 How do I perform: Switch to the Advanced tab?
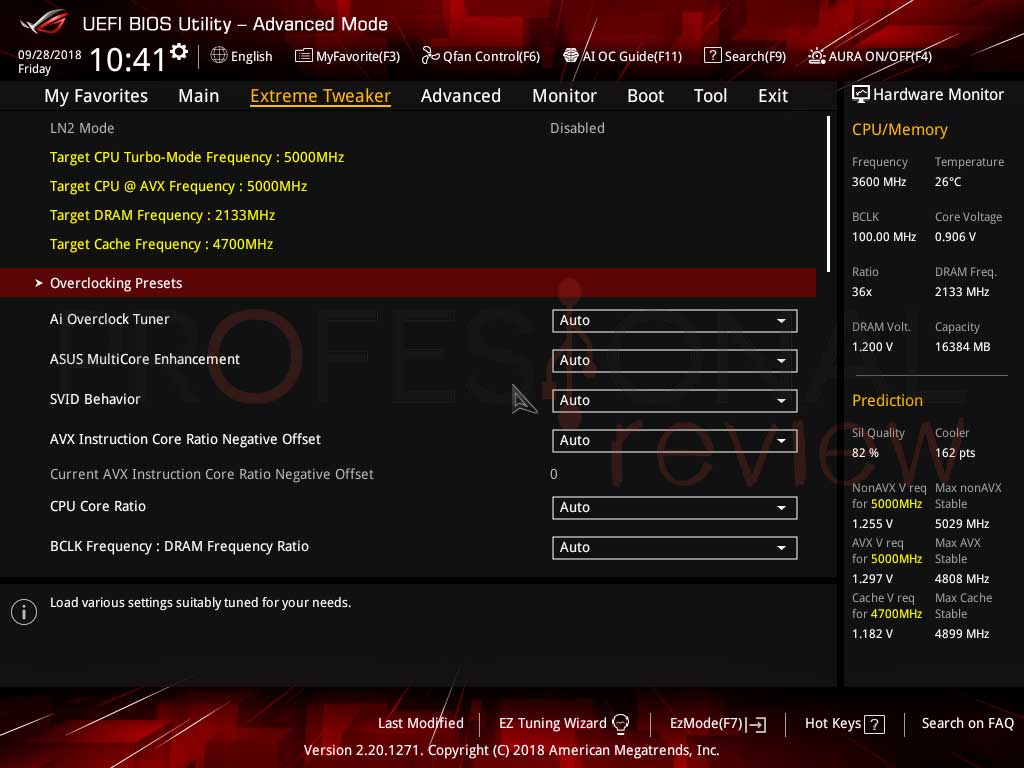click(x=460, y=95)
